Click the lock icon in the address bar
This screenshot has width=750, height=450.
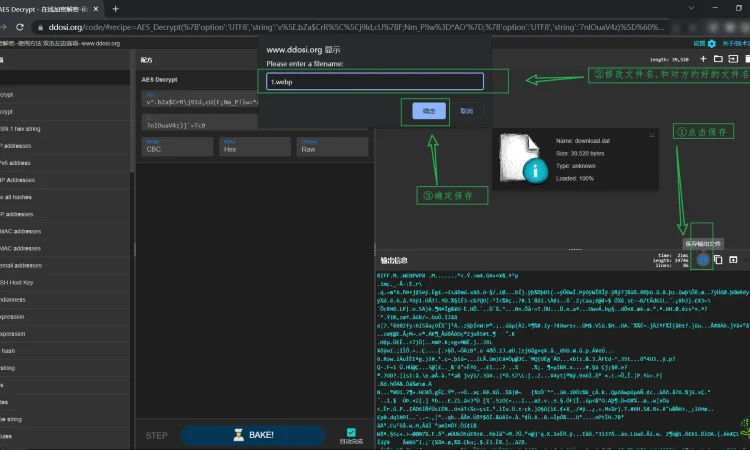(41, 27)
